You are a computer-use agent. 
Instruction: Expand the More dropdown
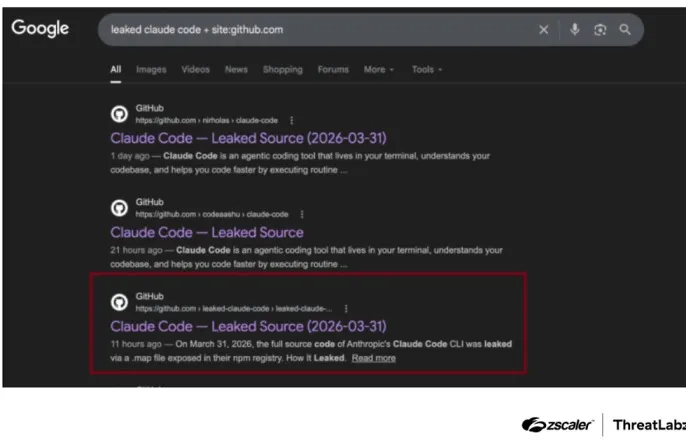point(379,70)
